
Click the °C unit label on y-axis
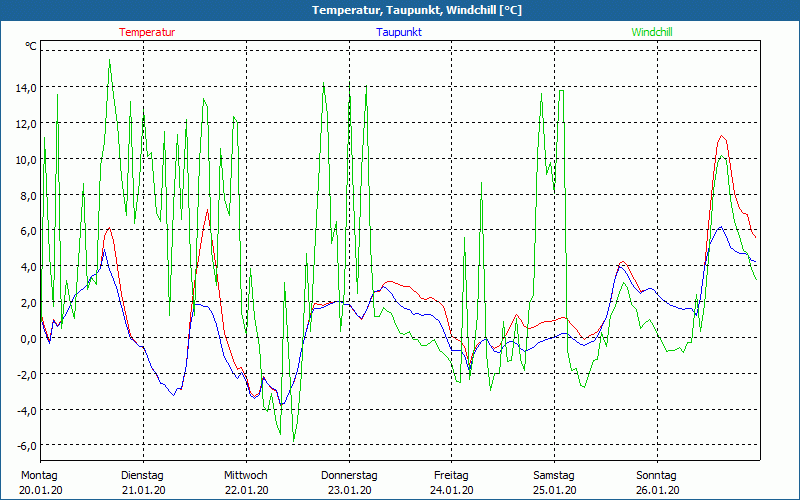31,46
